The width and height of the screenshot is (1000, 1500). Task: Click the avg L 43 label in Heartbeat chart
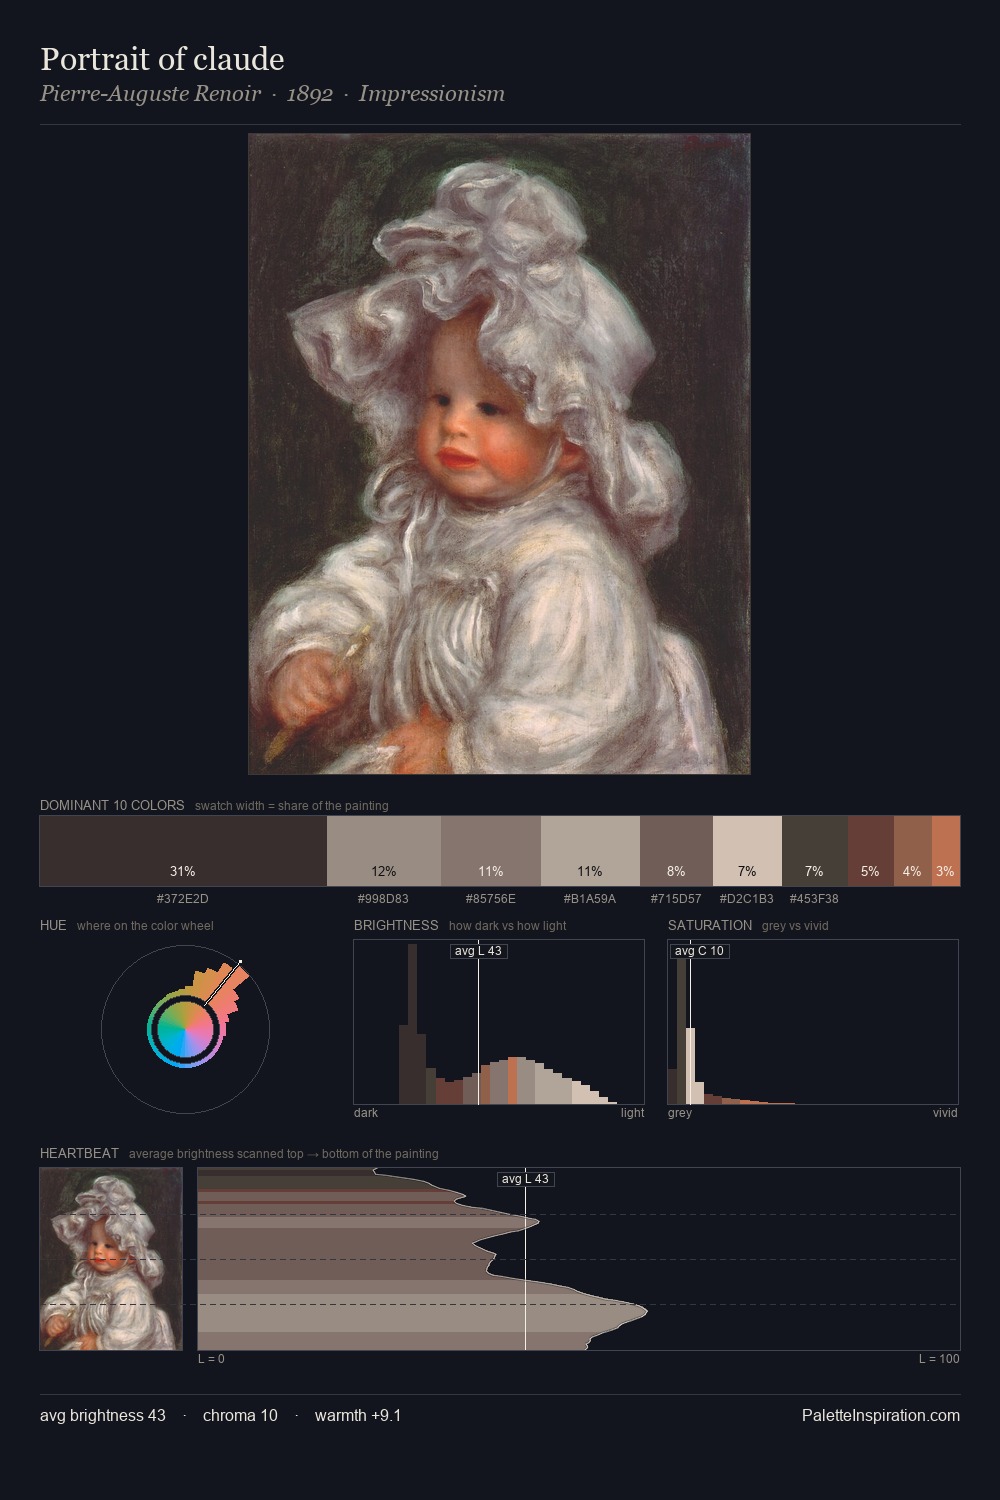tap(526, 1179)
